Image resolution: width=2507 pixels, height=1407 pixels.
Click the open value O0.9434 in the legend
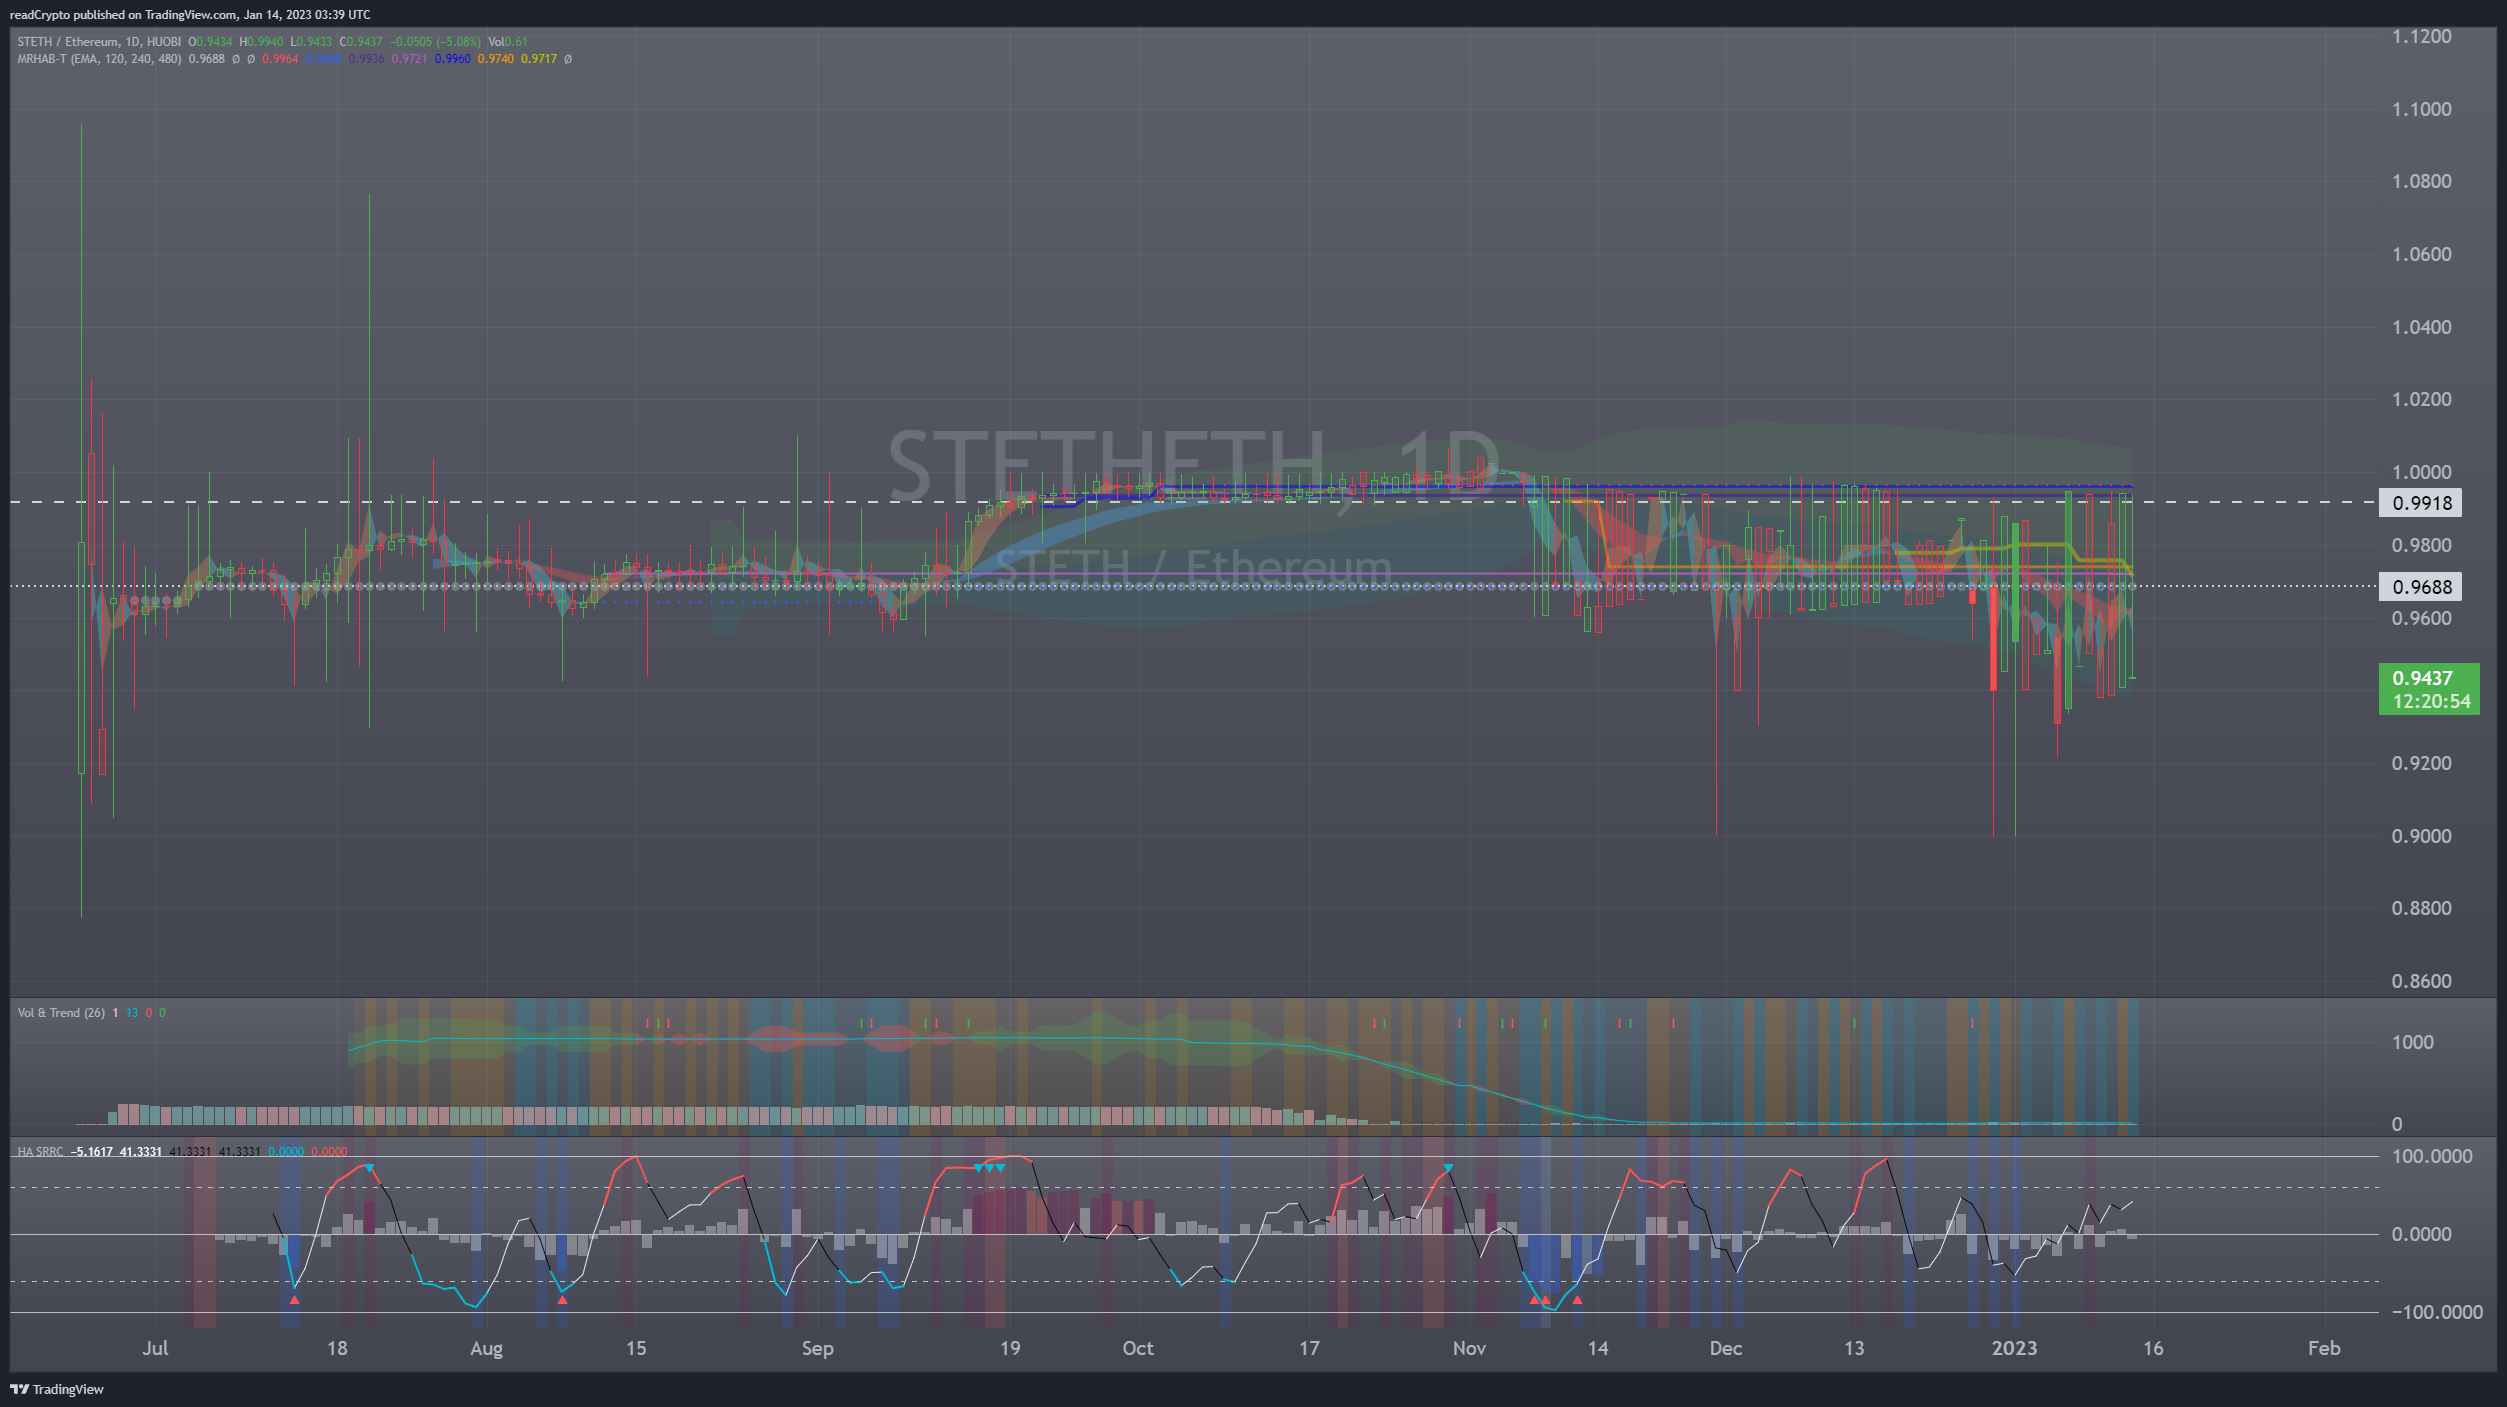click(x=211, y=42)
